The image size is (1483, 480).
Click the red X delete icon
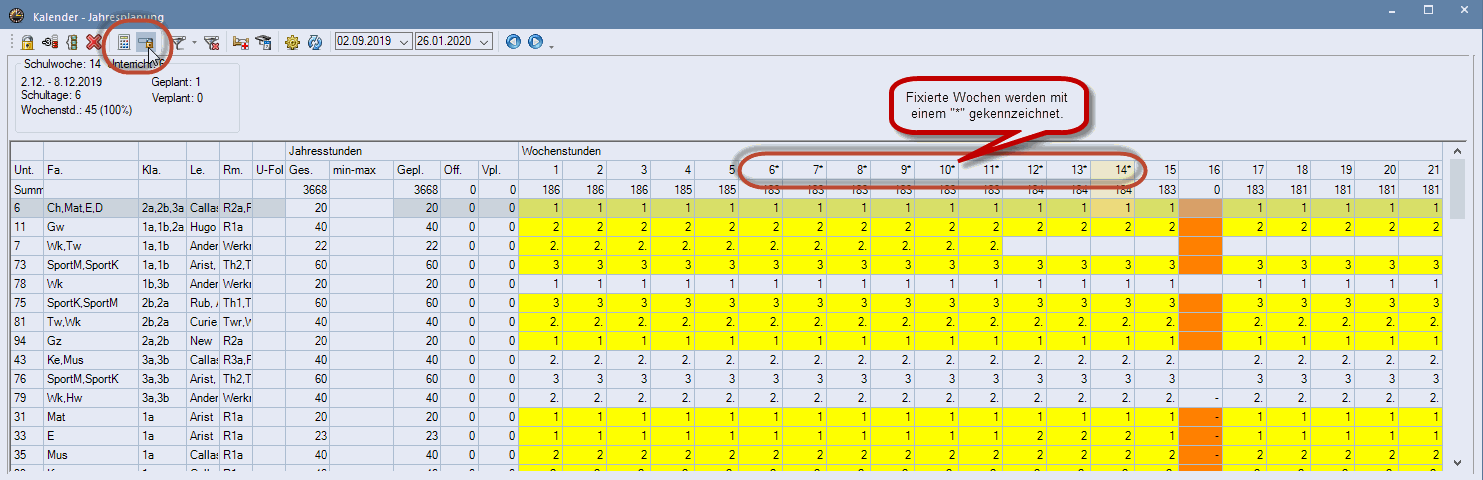(94, 42)
